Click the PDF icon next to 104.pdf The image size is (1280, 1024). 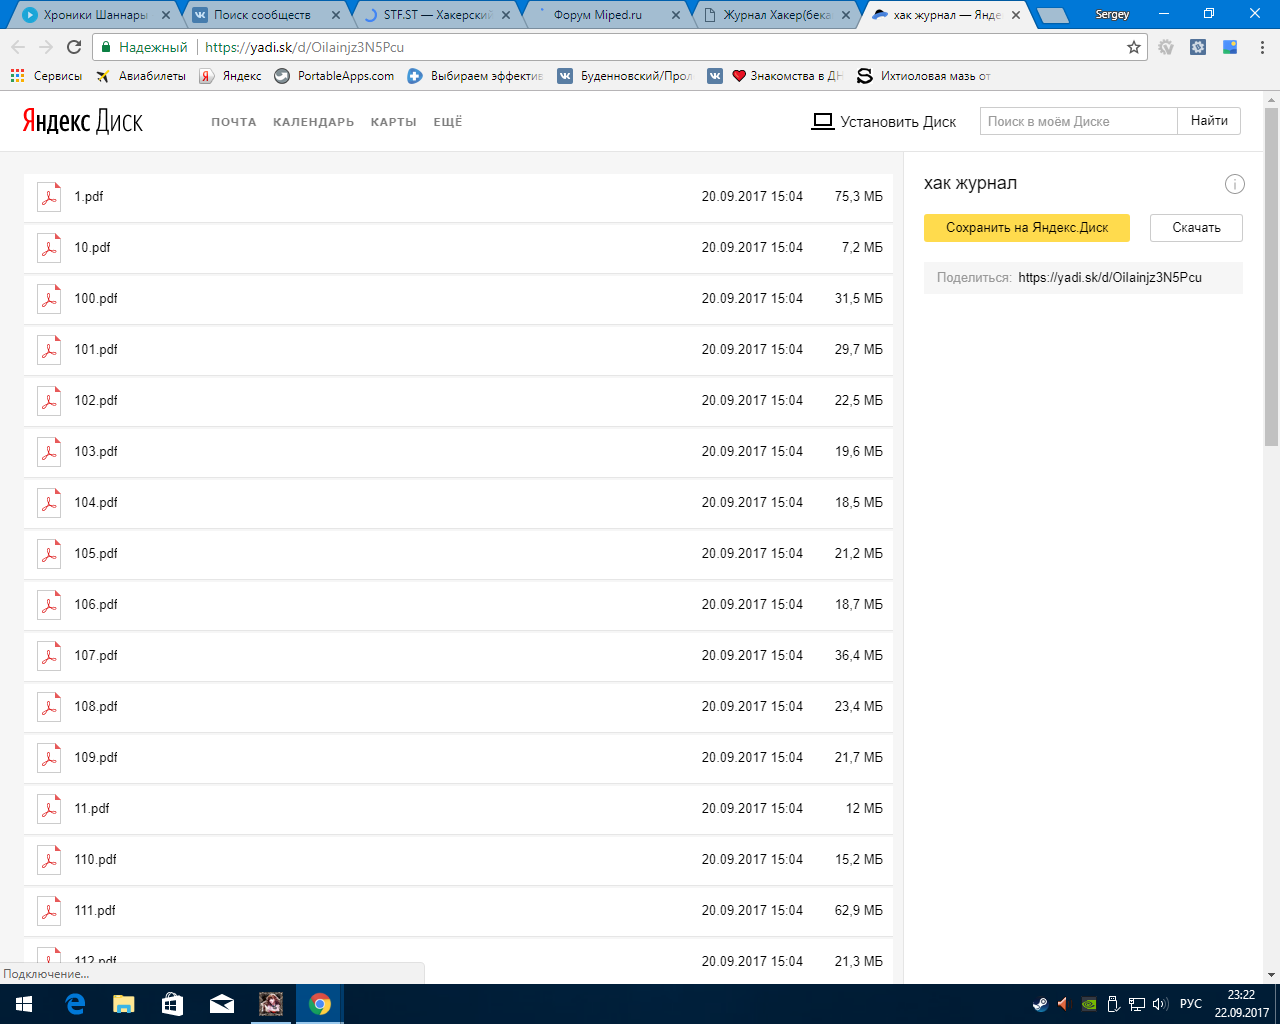click(49, 503)
